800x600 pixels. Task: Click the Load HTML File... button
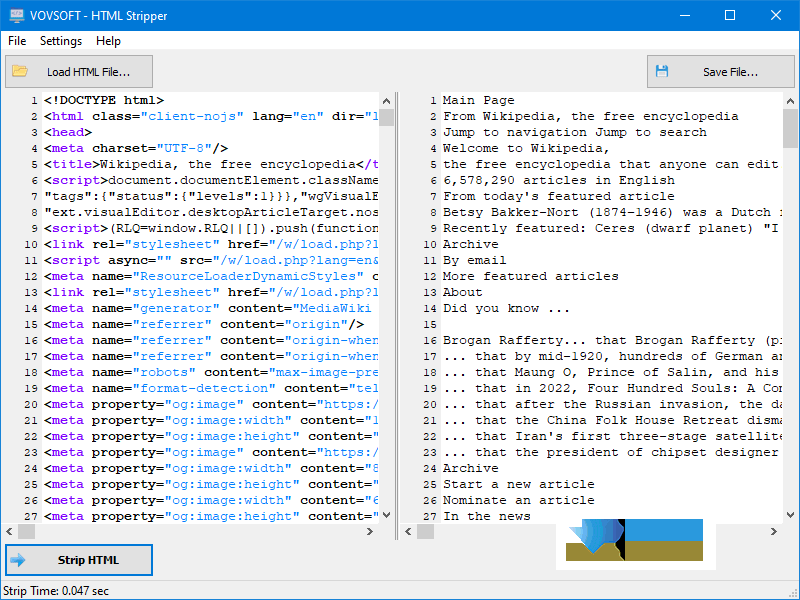(x=79, y=71)
